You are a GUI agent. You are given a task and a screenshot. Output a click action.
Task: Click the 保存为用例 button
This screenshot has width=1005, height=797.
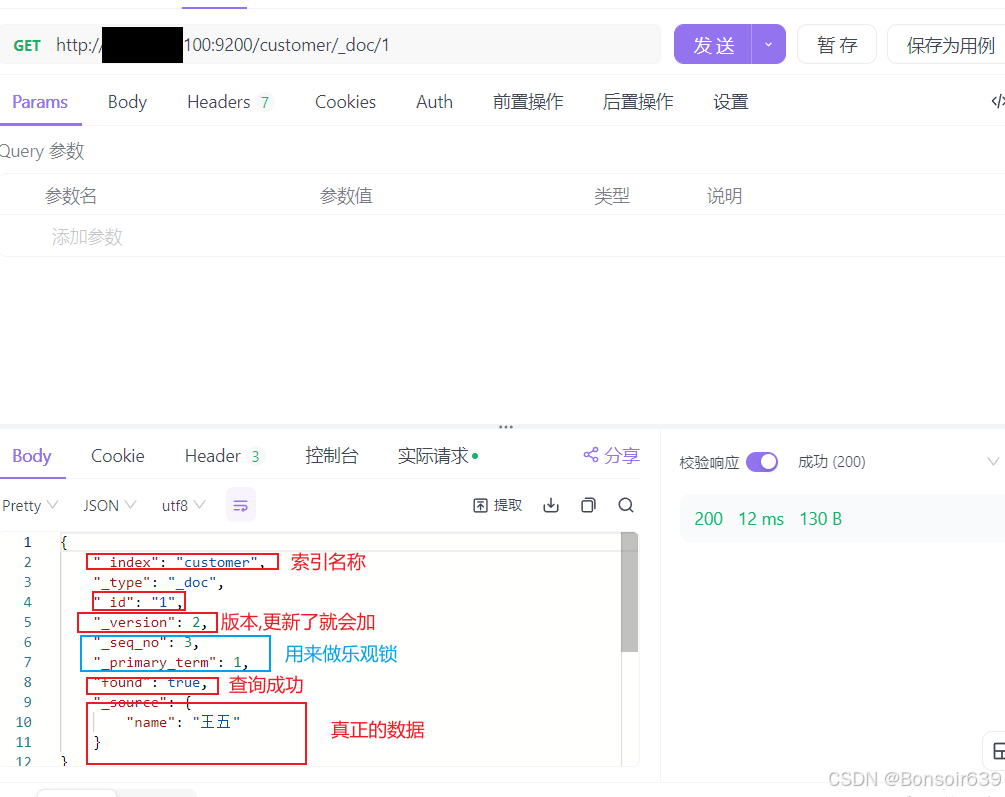(950, 45)
